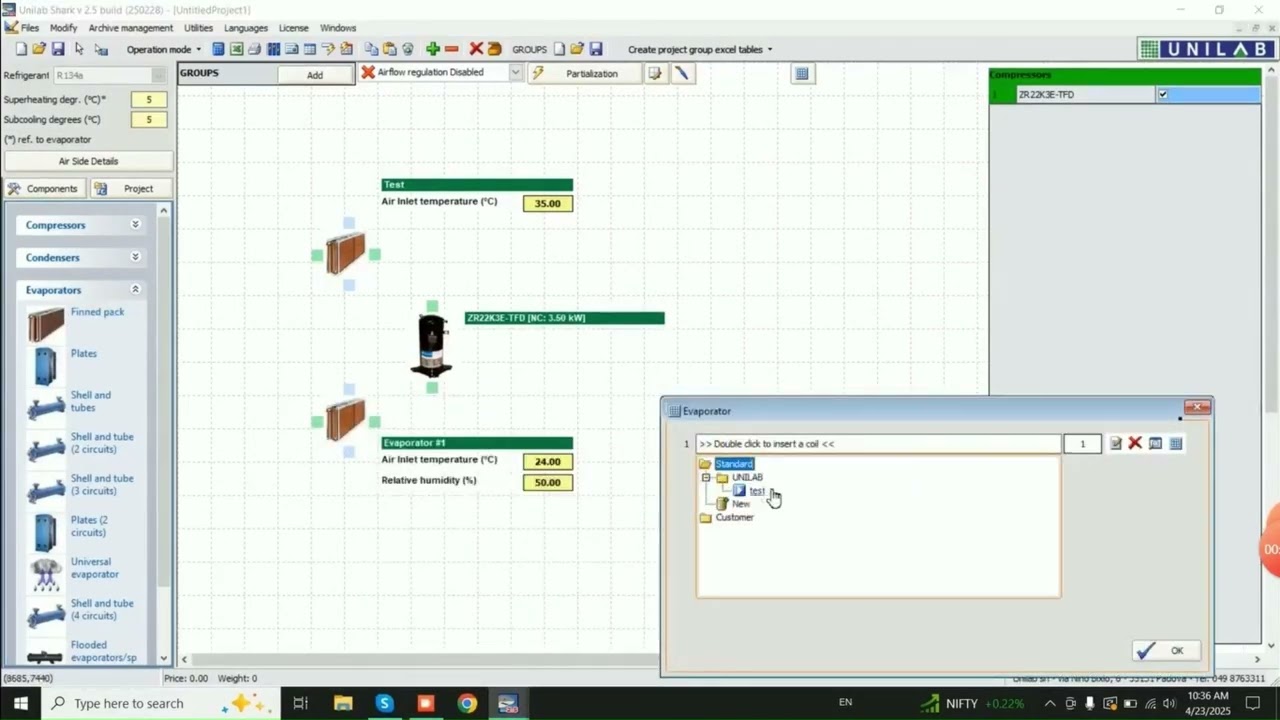
Task: Click the blue pen icon beside Partialization
Action: tap(682, 73)
